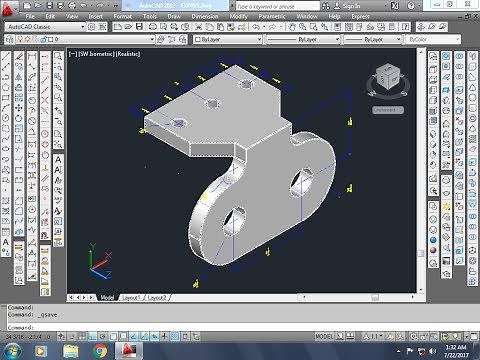Toggle Object Snap in the status bar

pos(113,337)
